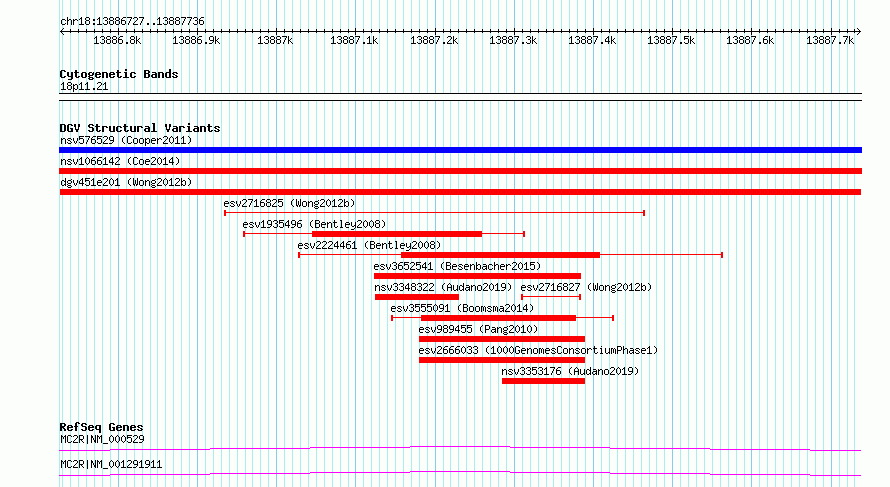
Task: Open the nsv576529 (Cooper2011) label
Action: [x=126, y=140]
